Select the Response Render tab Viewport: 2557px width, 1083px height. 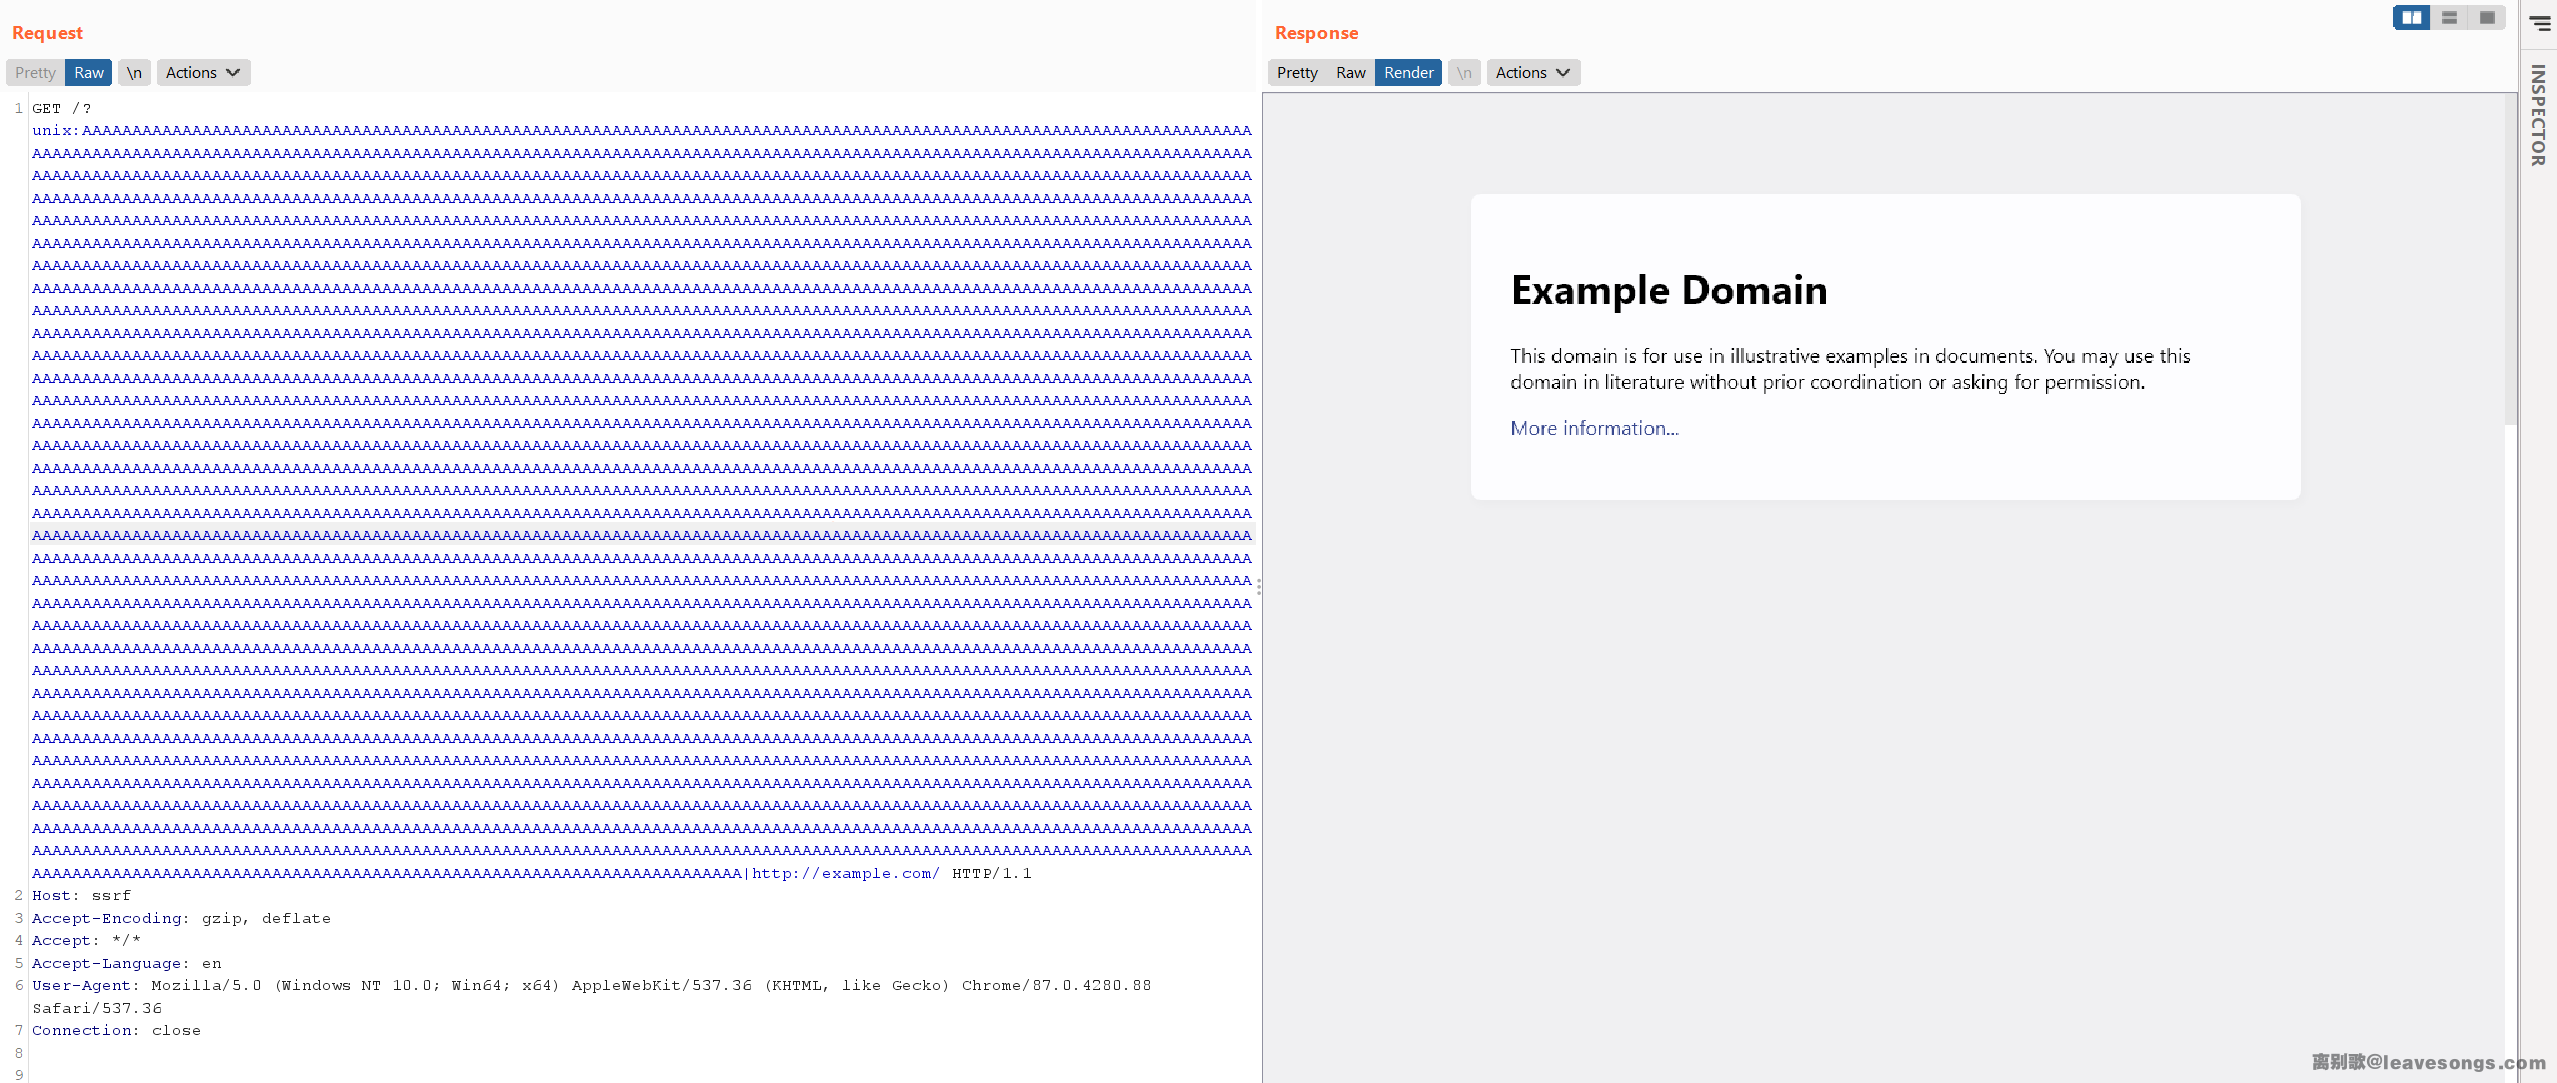[1408, 72]
